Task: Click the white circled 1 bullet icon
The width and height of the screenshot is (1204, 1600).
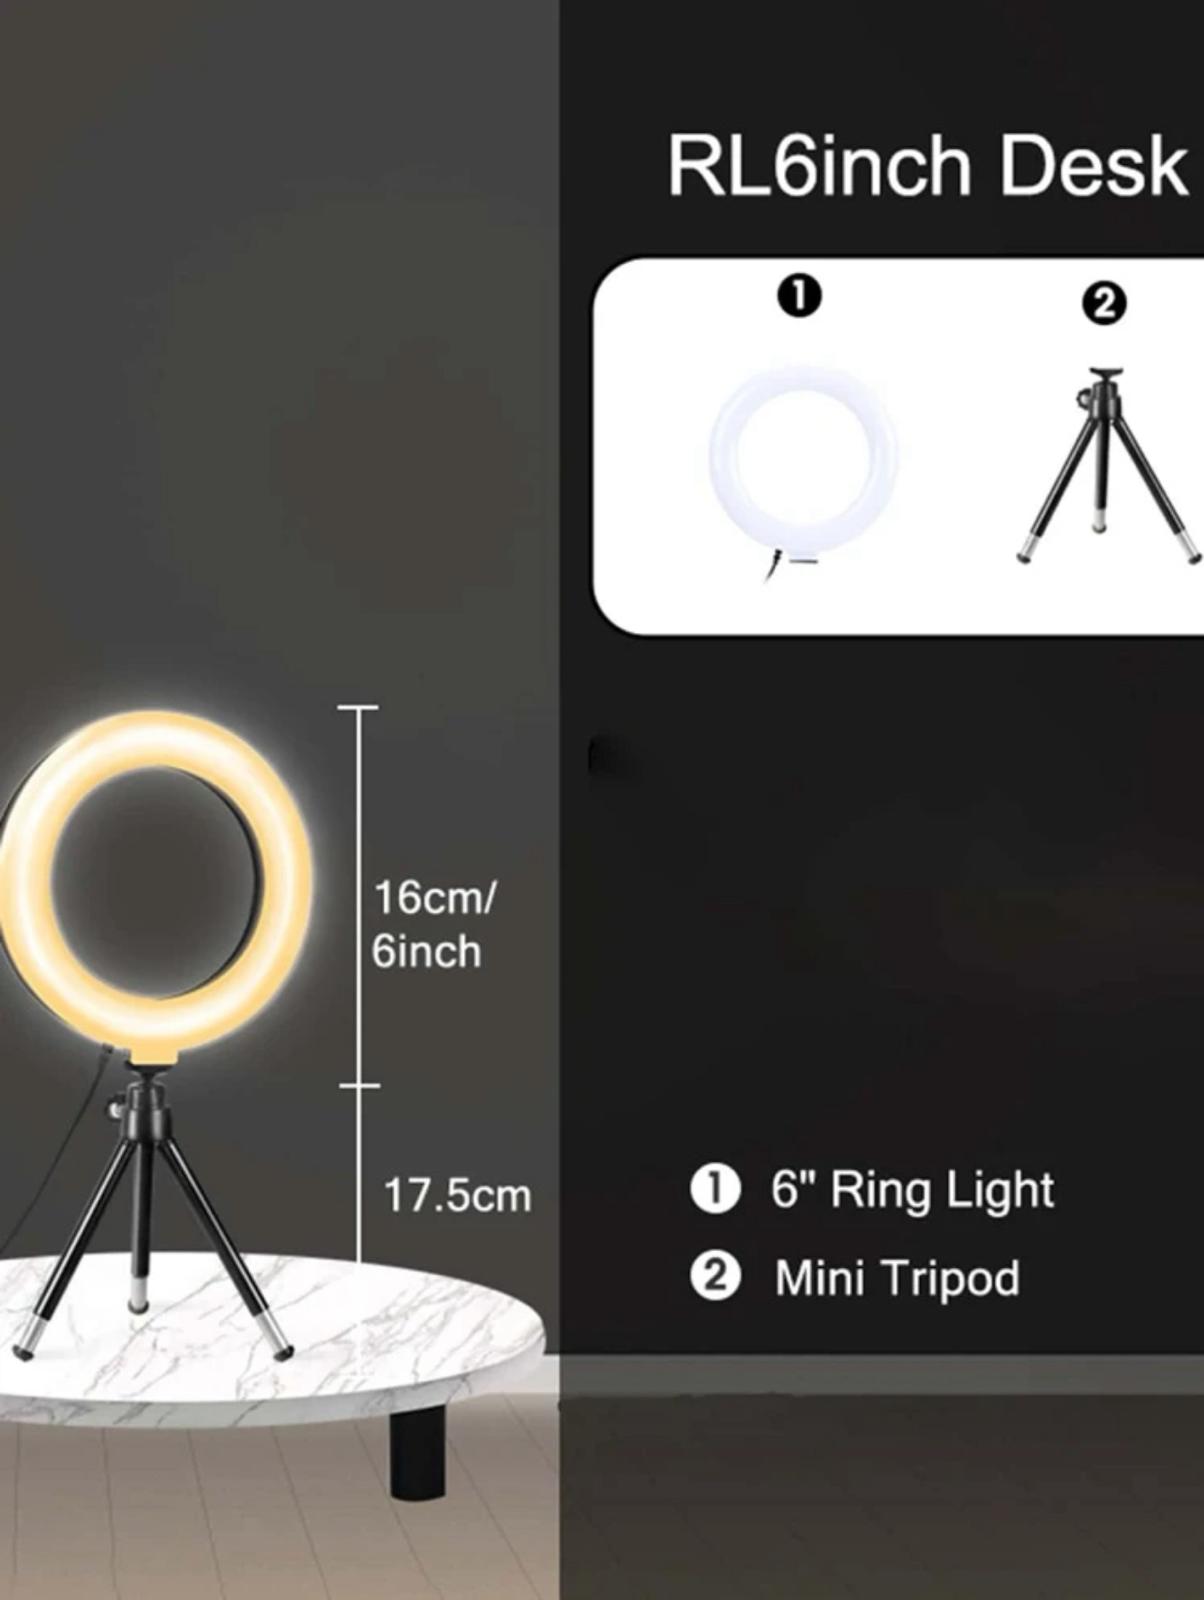Action: (715, 1190)
